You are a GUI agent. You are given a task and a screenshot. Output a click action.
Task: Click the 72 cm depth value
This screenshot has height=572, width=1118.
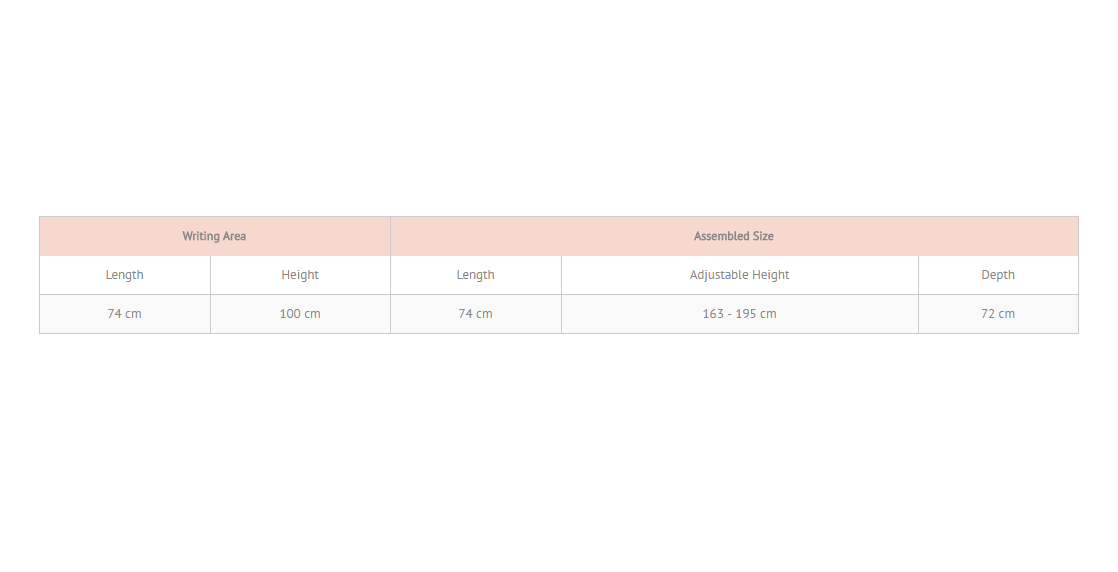(998, 314)
